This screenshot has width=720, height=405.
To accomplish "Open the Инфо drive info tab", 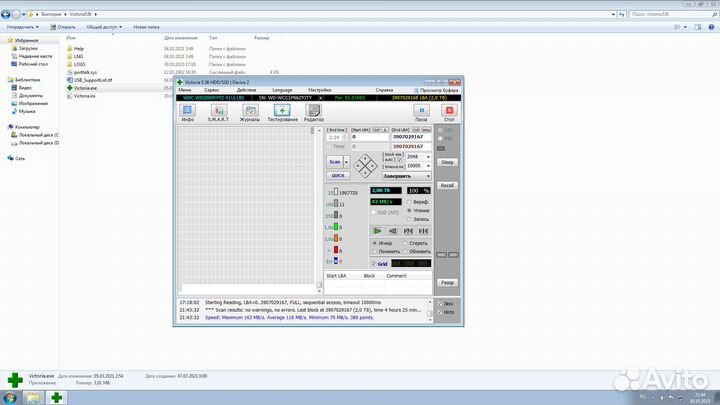I will (x=187, y=113).
